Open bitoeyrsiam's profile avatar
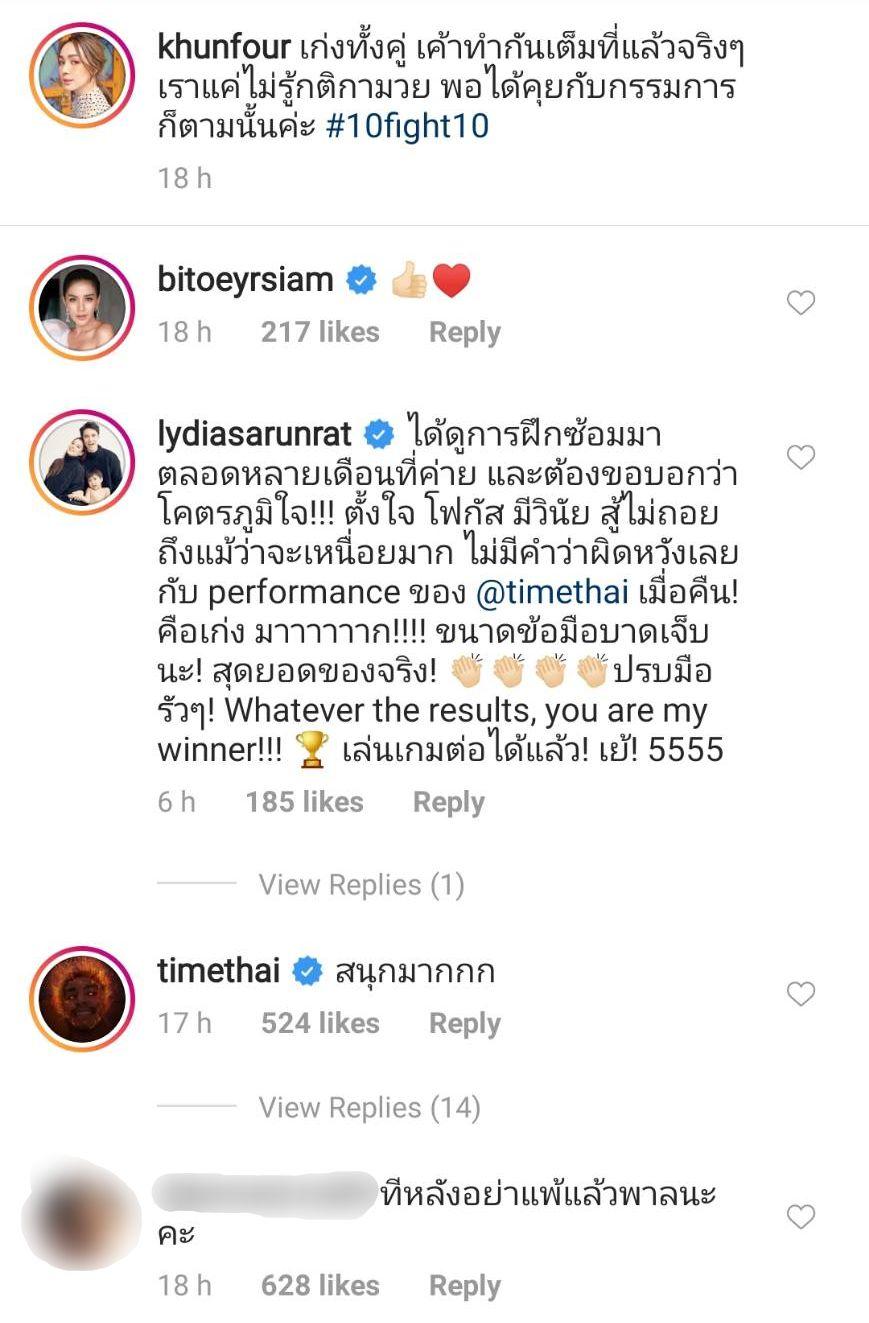869x1323 pixels. 81,307
